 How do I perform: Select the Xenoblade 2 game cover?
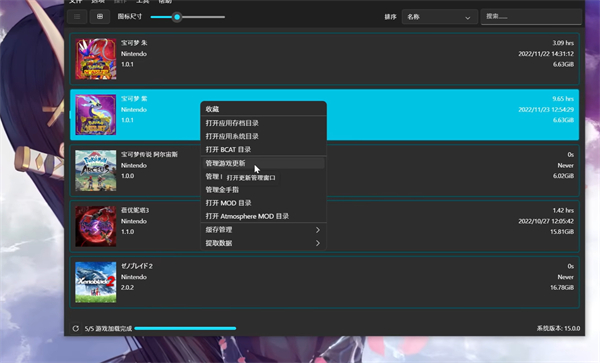coord(96,282)
